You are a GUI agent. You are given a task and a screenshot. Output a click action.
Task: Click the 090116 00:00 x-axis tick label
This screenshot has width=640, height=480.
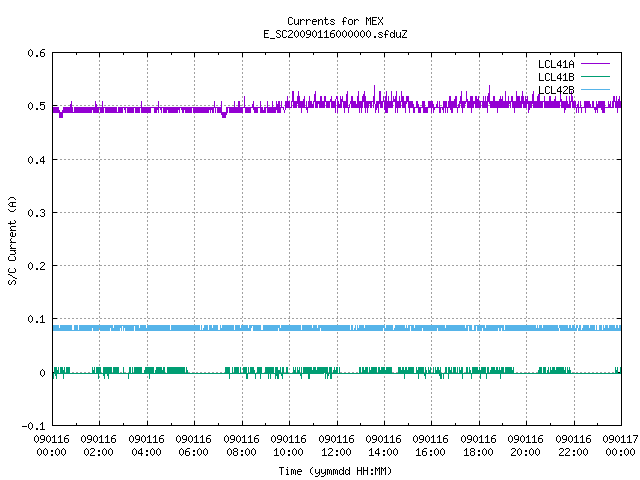tap(51, 446)
